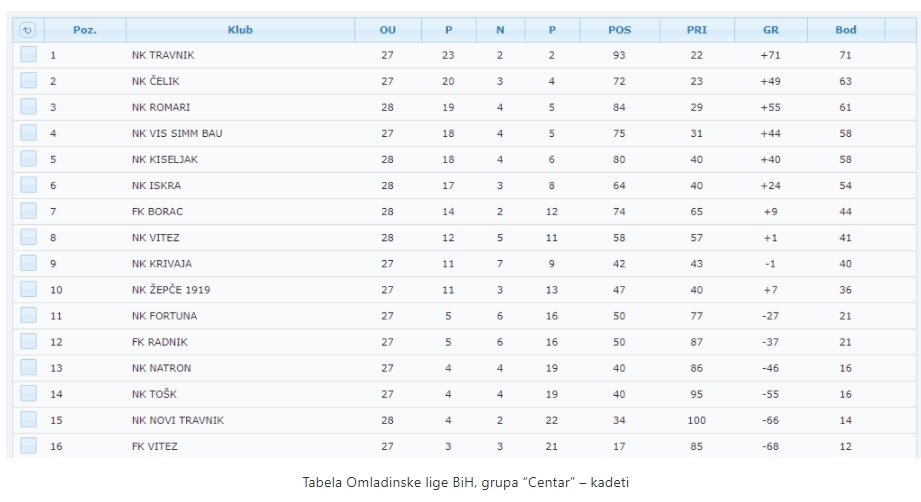Click the N draws column header
Screen dimensions: 921x502
500,30
